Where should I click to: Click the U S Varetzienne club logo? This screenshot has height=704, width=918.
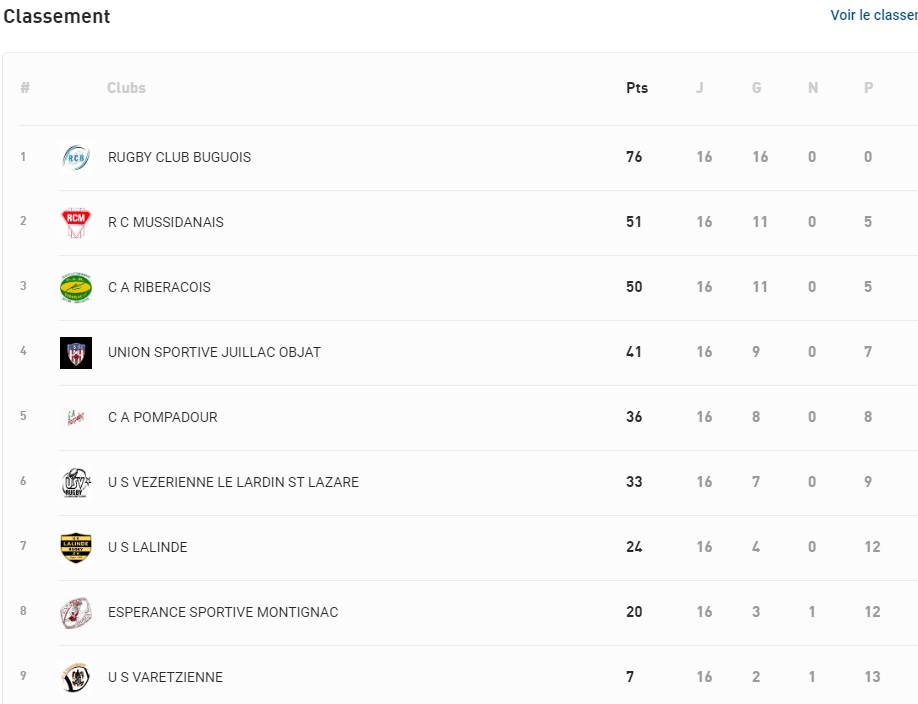tap(76, 678)
